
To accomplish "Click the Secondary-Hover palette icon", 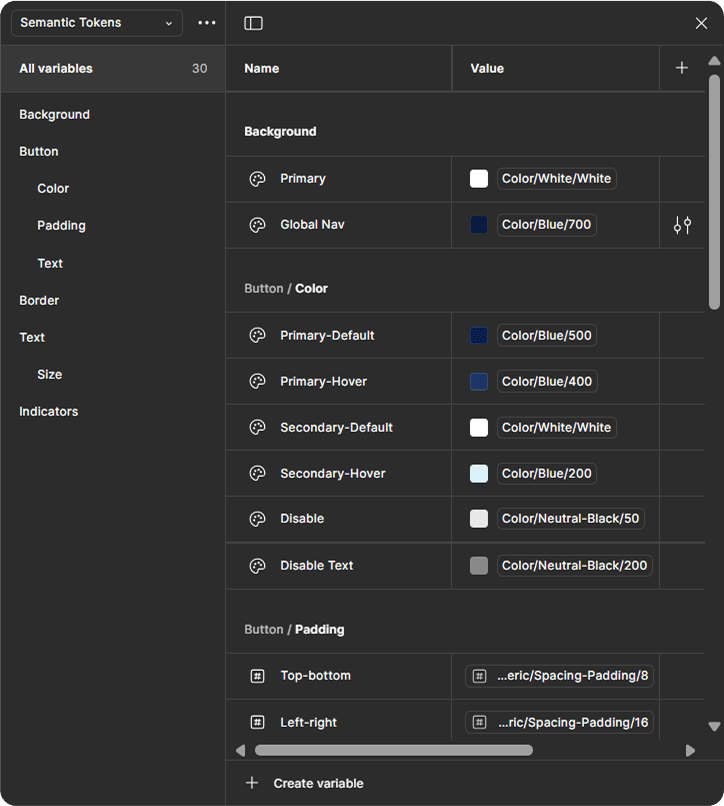I will (257, 473).
